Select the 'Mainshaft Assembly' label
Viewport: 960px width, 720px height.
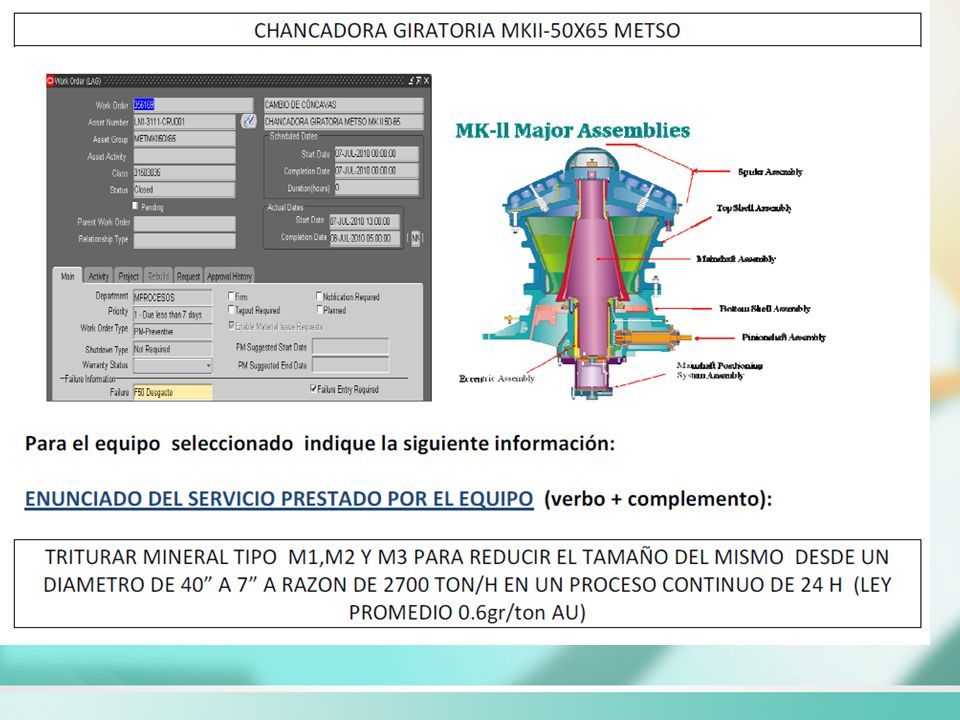(736, 259)
